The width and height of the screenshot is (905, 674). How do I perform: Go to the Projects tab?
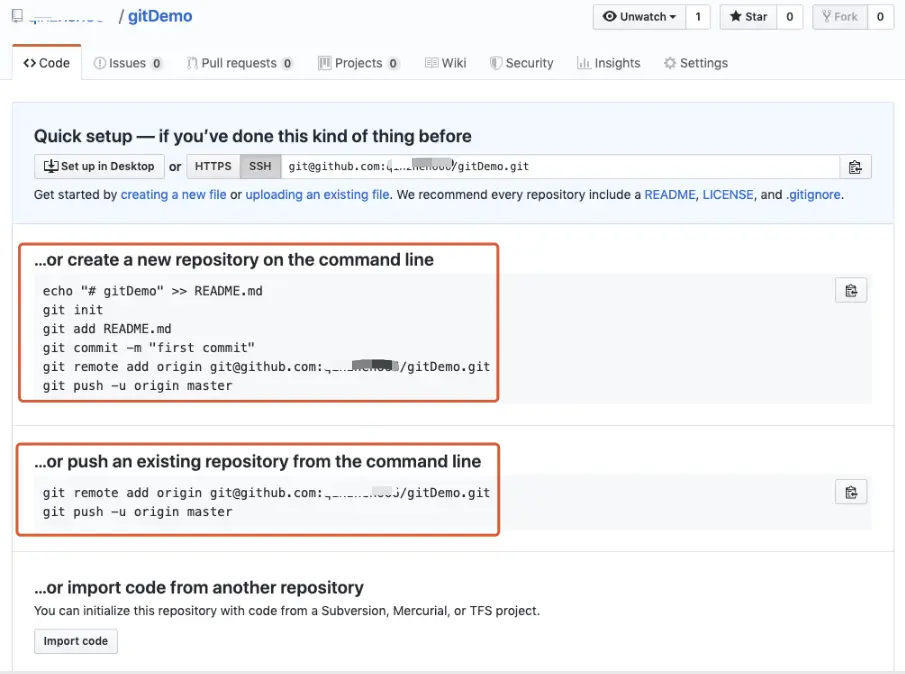[x=358, y=63]
